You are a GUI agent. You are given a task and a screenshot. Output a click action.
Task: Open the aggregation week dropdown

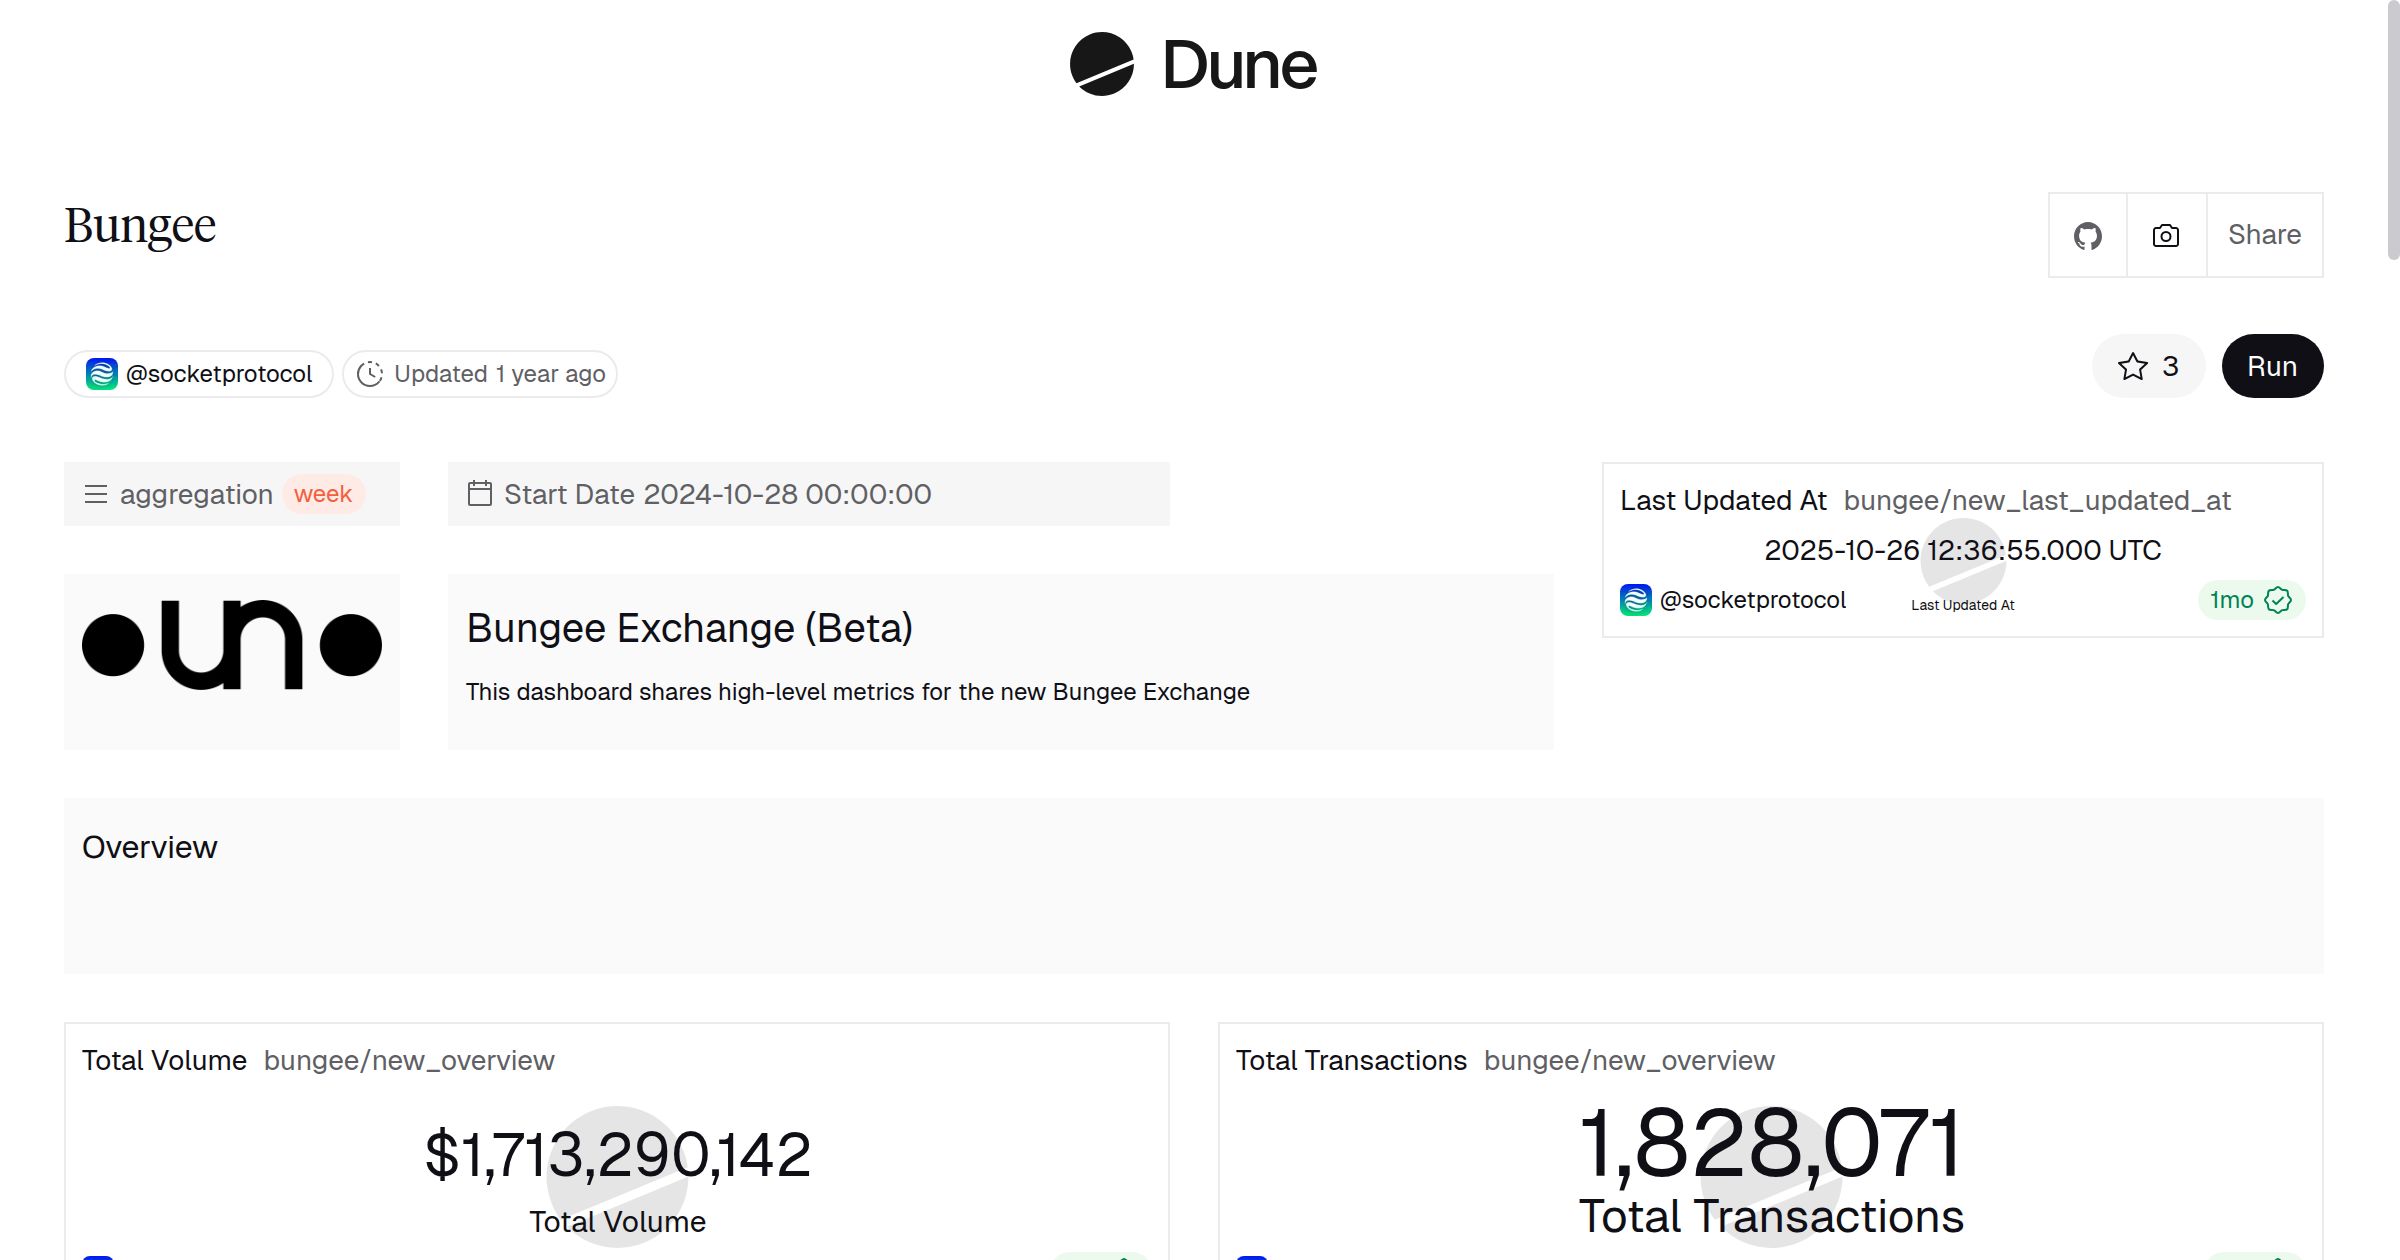(x=323, y=494)
